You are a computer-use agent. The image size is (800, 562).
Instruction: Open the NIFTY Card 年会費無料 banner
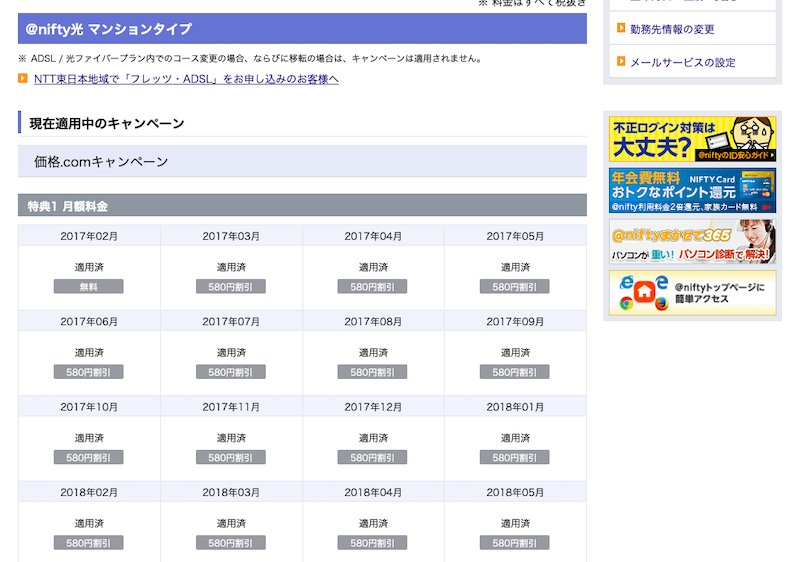coord(692,190)
